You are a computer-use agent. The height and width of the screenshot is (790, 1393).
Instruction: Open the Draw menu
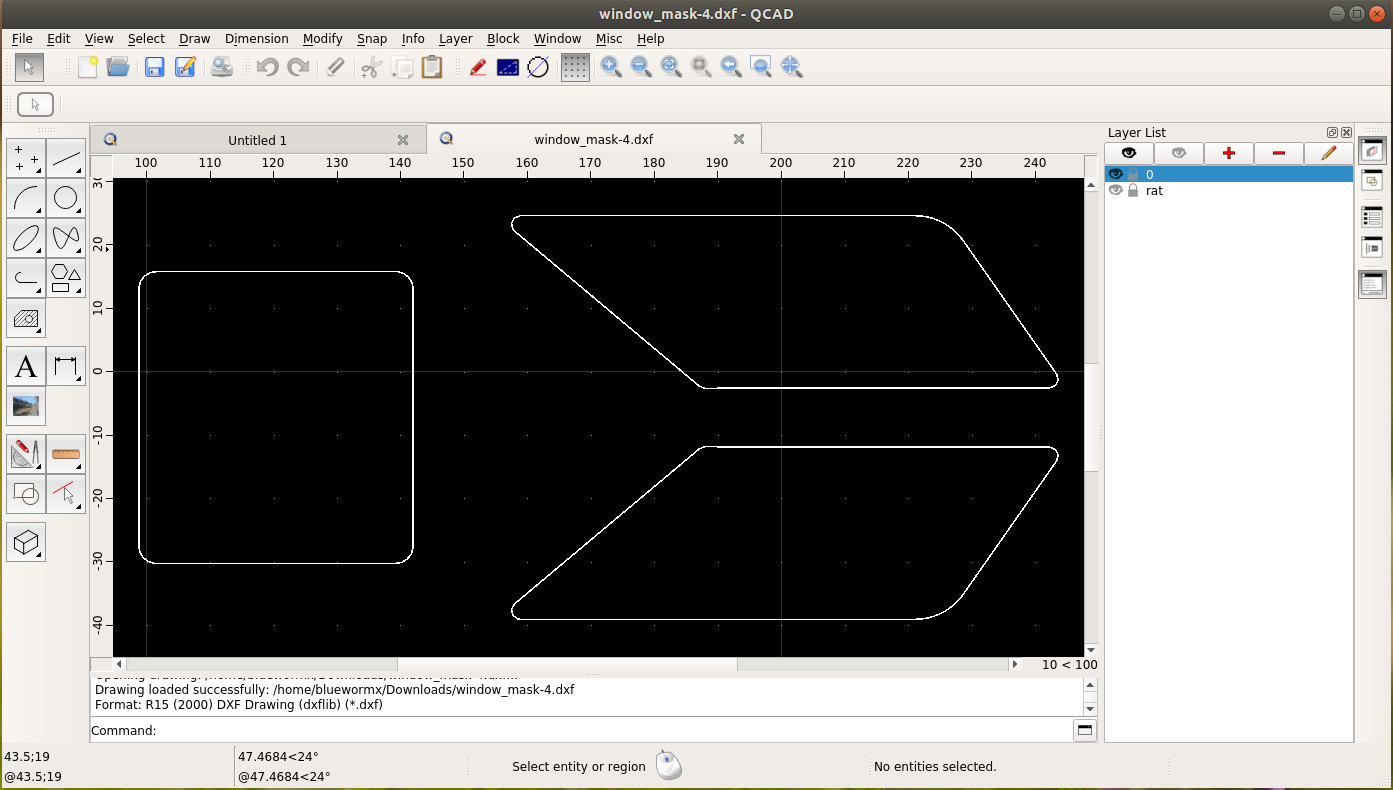pyautogui.click(x=195, y=38)
